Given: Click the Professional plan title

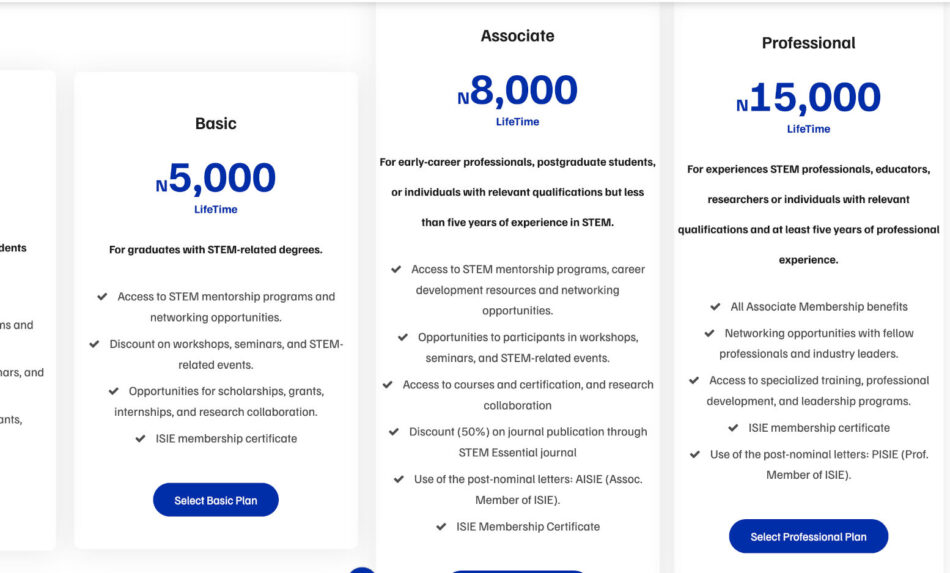Looking at the screenshot, I should [x=808, y=43].
